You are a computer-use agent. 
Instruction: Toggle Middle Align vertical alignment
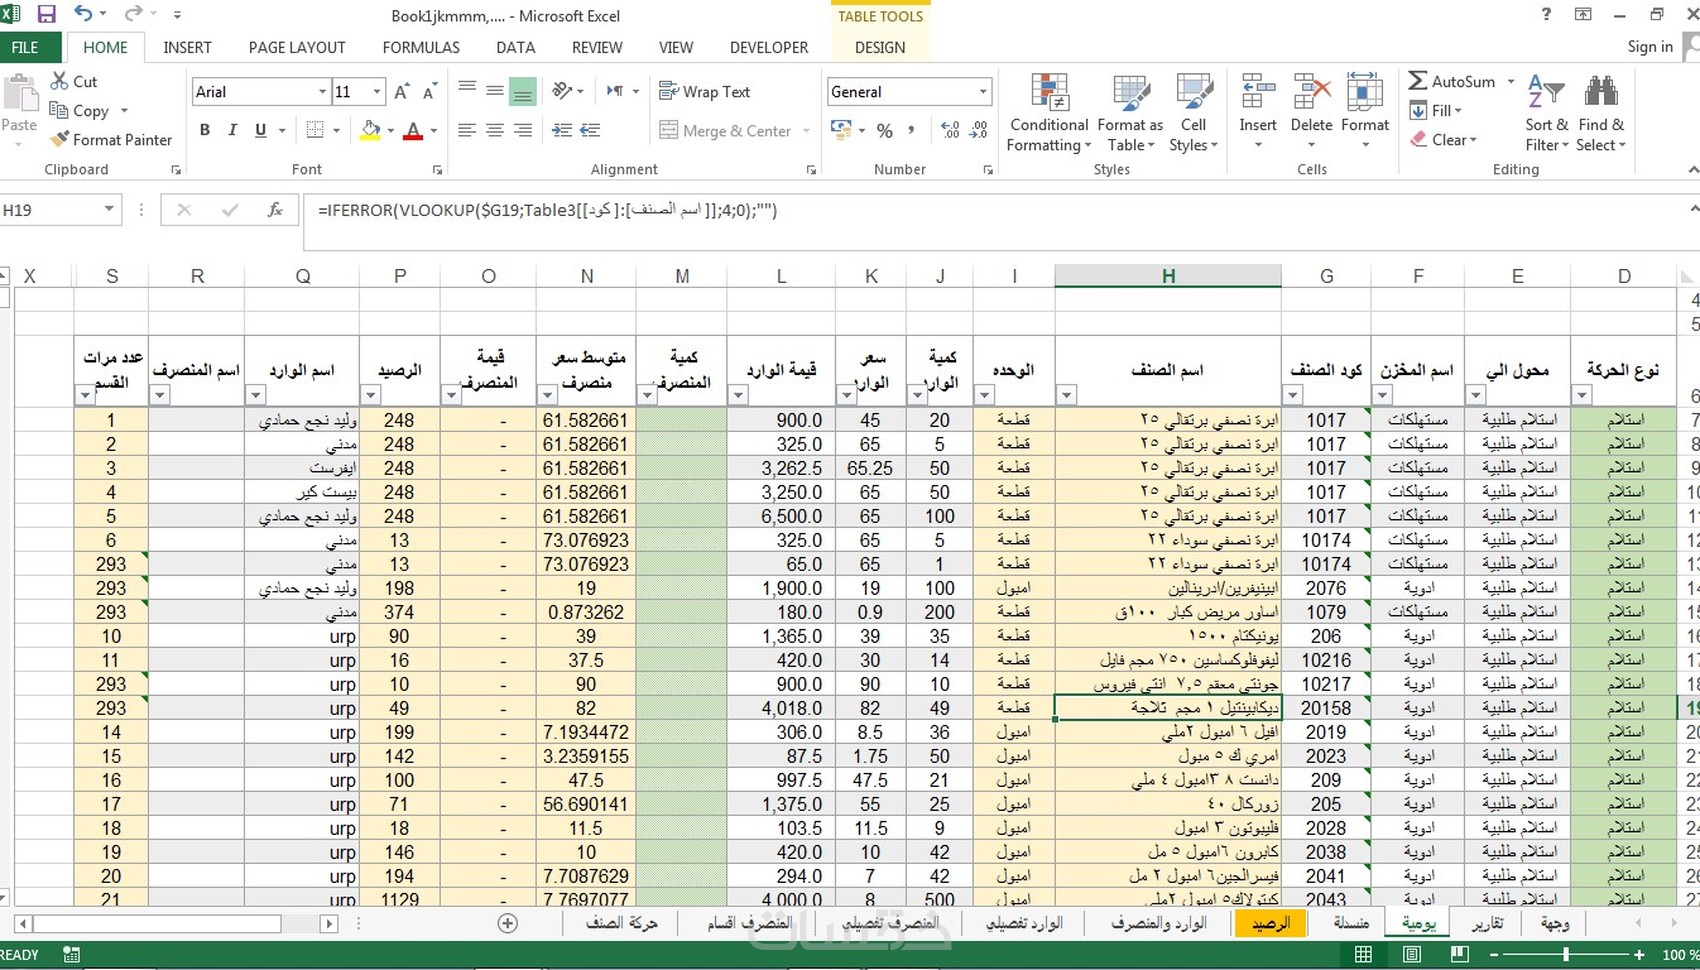495,91
